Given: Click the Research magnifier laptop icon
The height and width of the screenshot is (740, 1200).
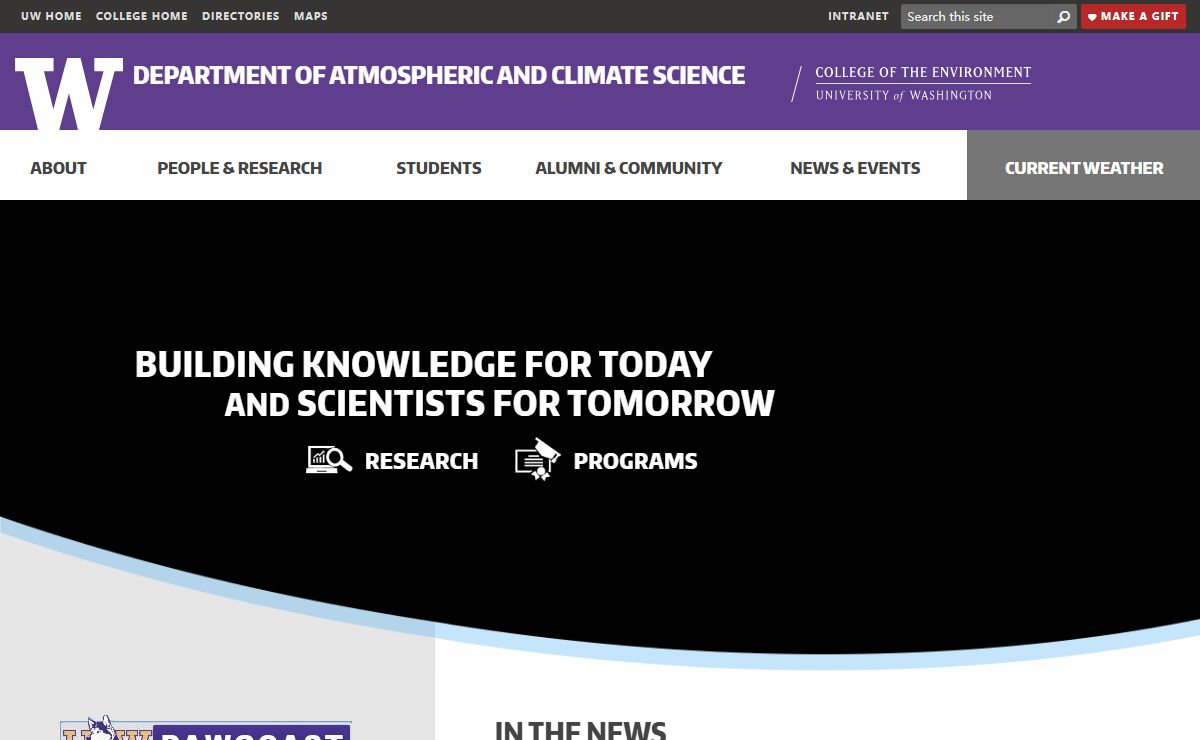Looking at the screenshot, I should [329, 460].
